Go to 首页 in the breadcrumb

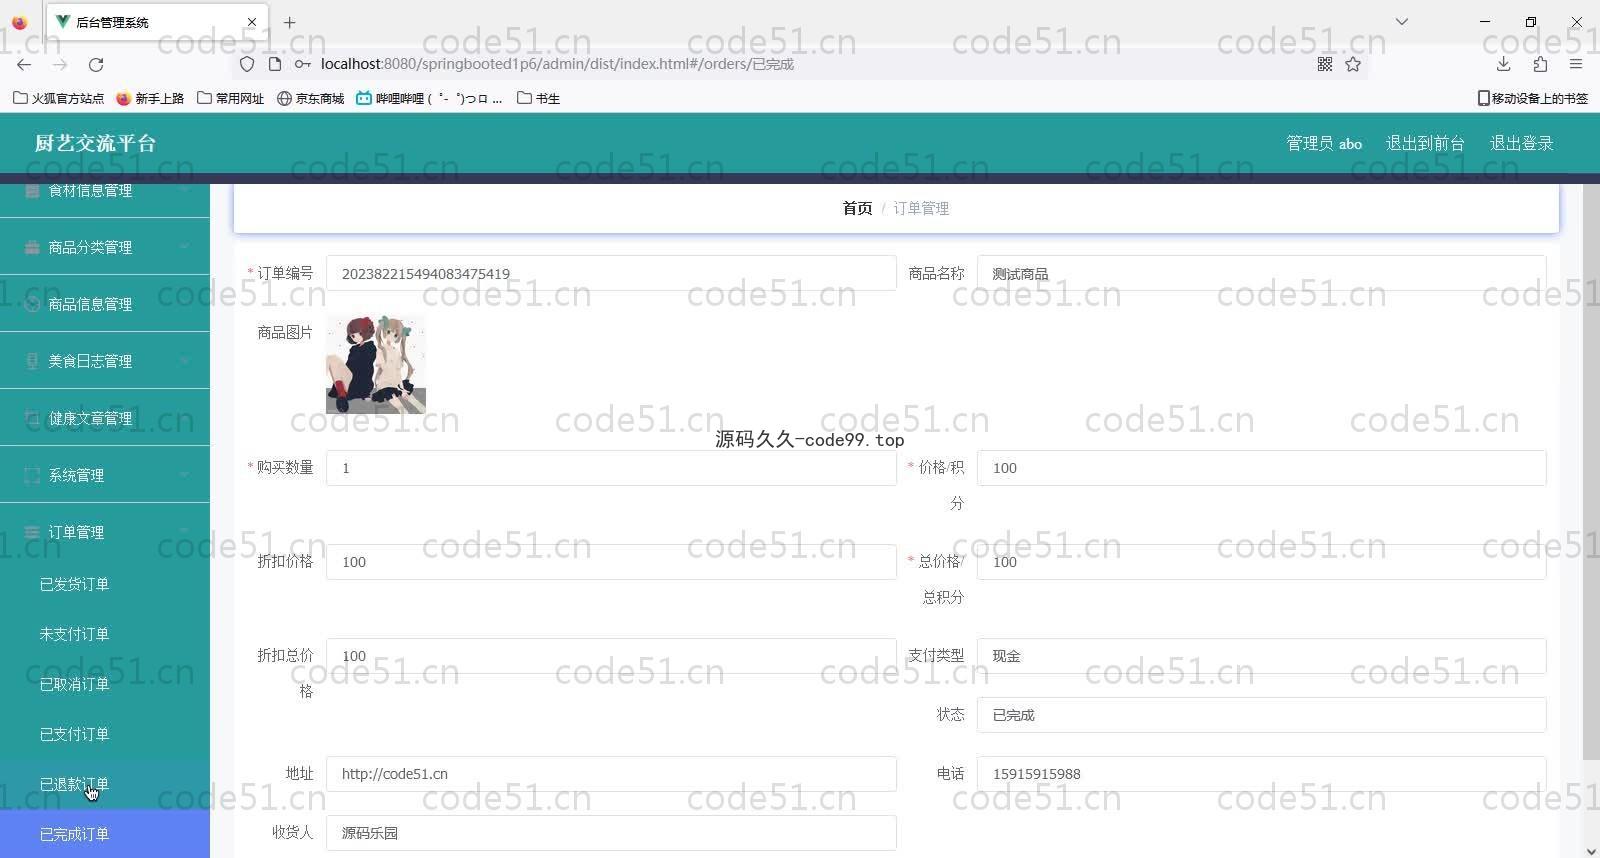pyautogui.click(x=857, y=208)
